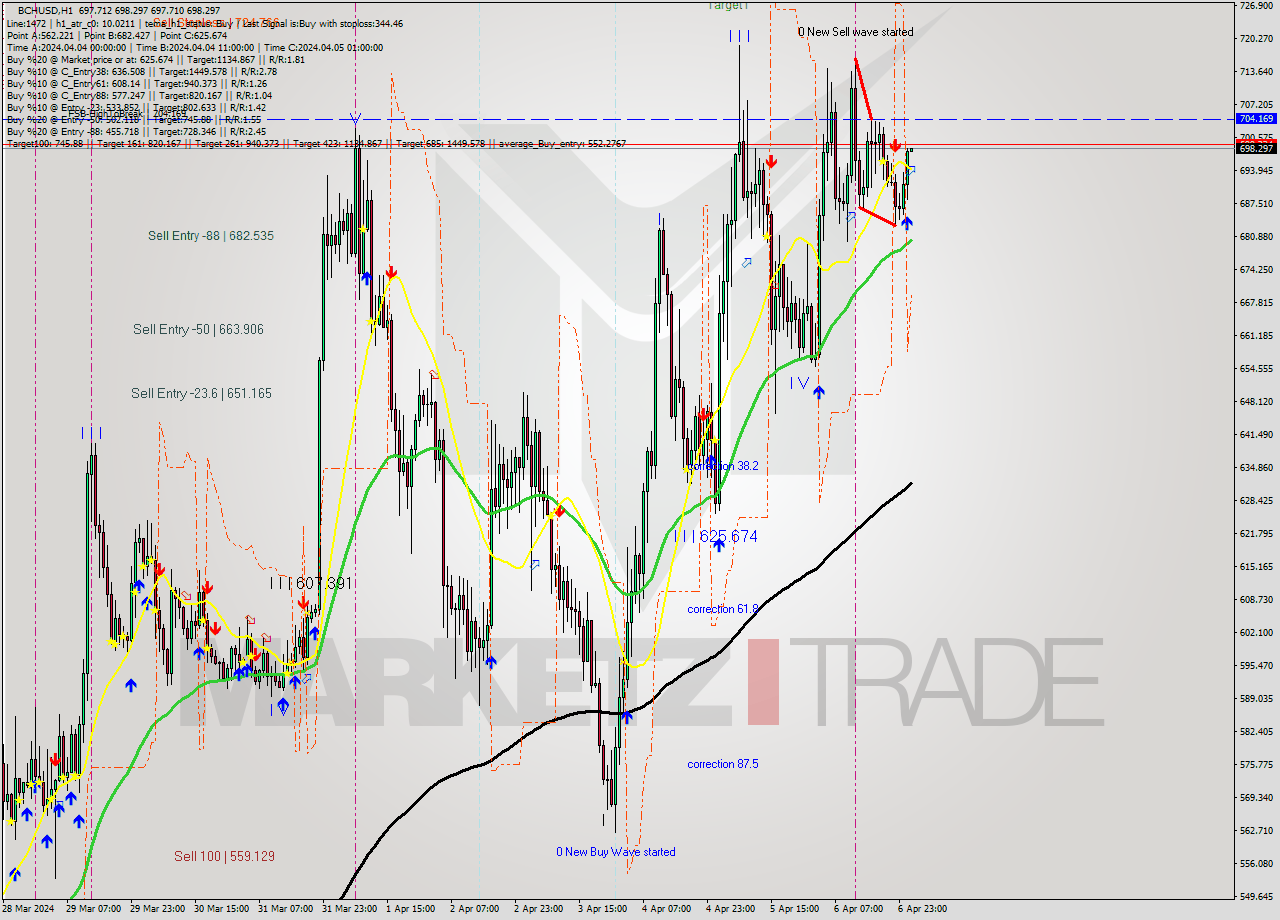Screen dimensions: 1280x920
Task: Click the 'Buy %10 @ C_Entry88: 577.247' line
Action: (139, 96)
